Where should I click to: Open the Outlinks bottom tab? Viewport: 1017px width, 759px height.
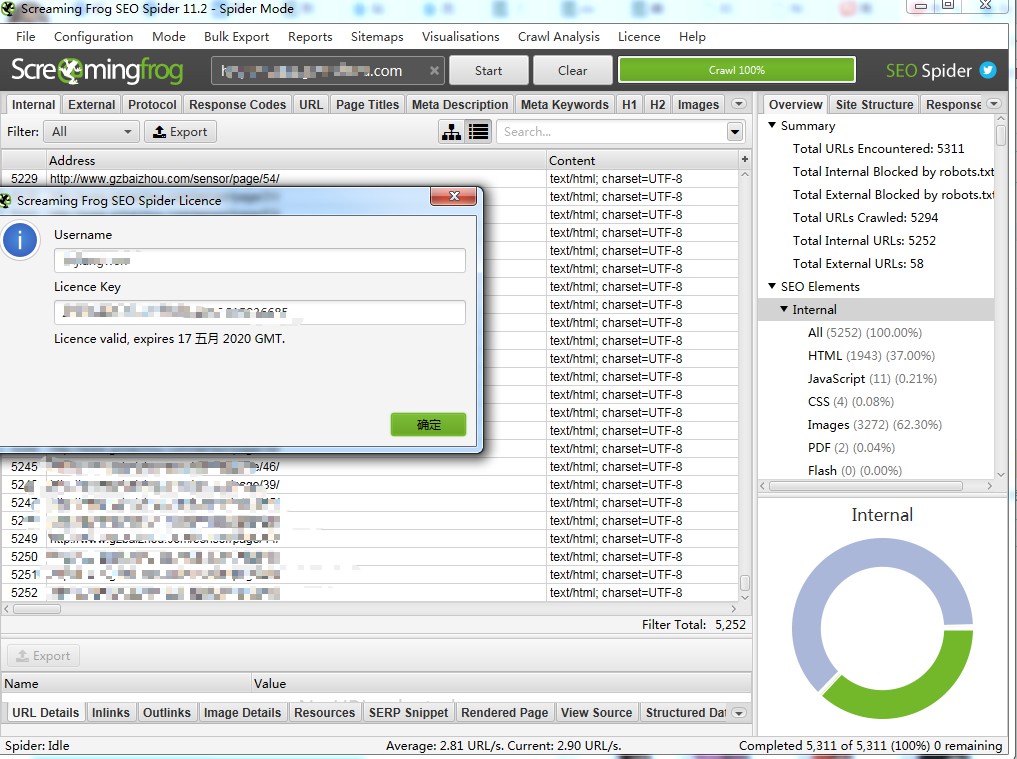click(x=167, y=712)
